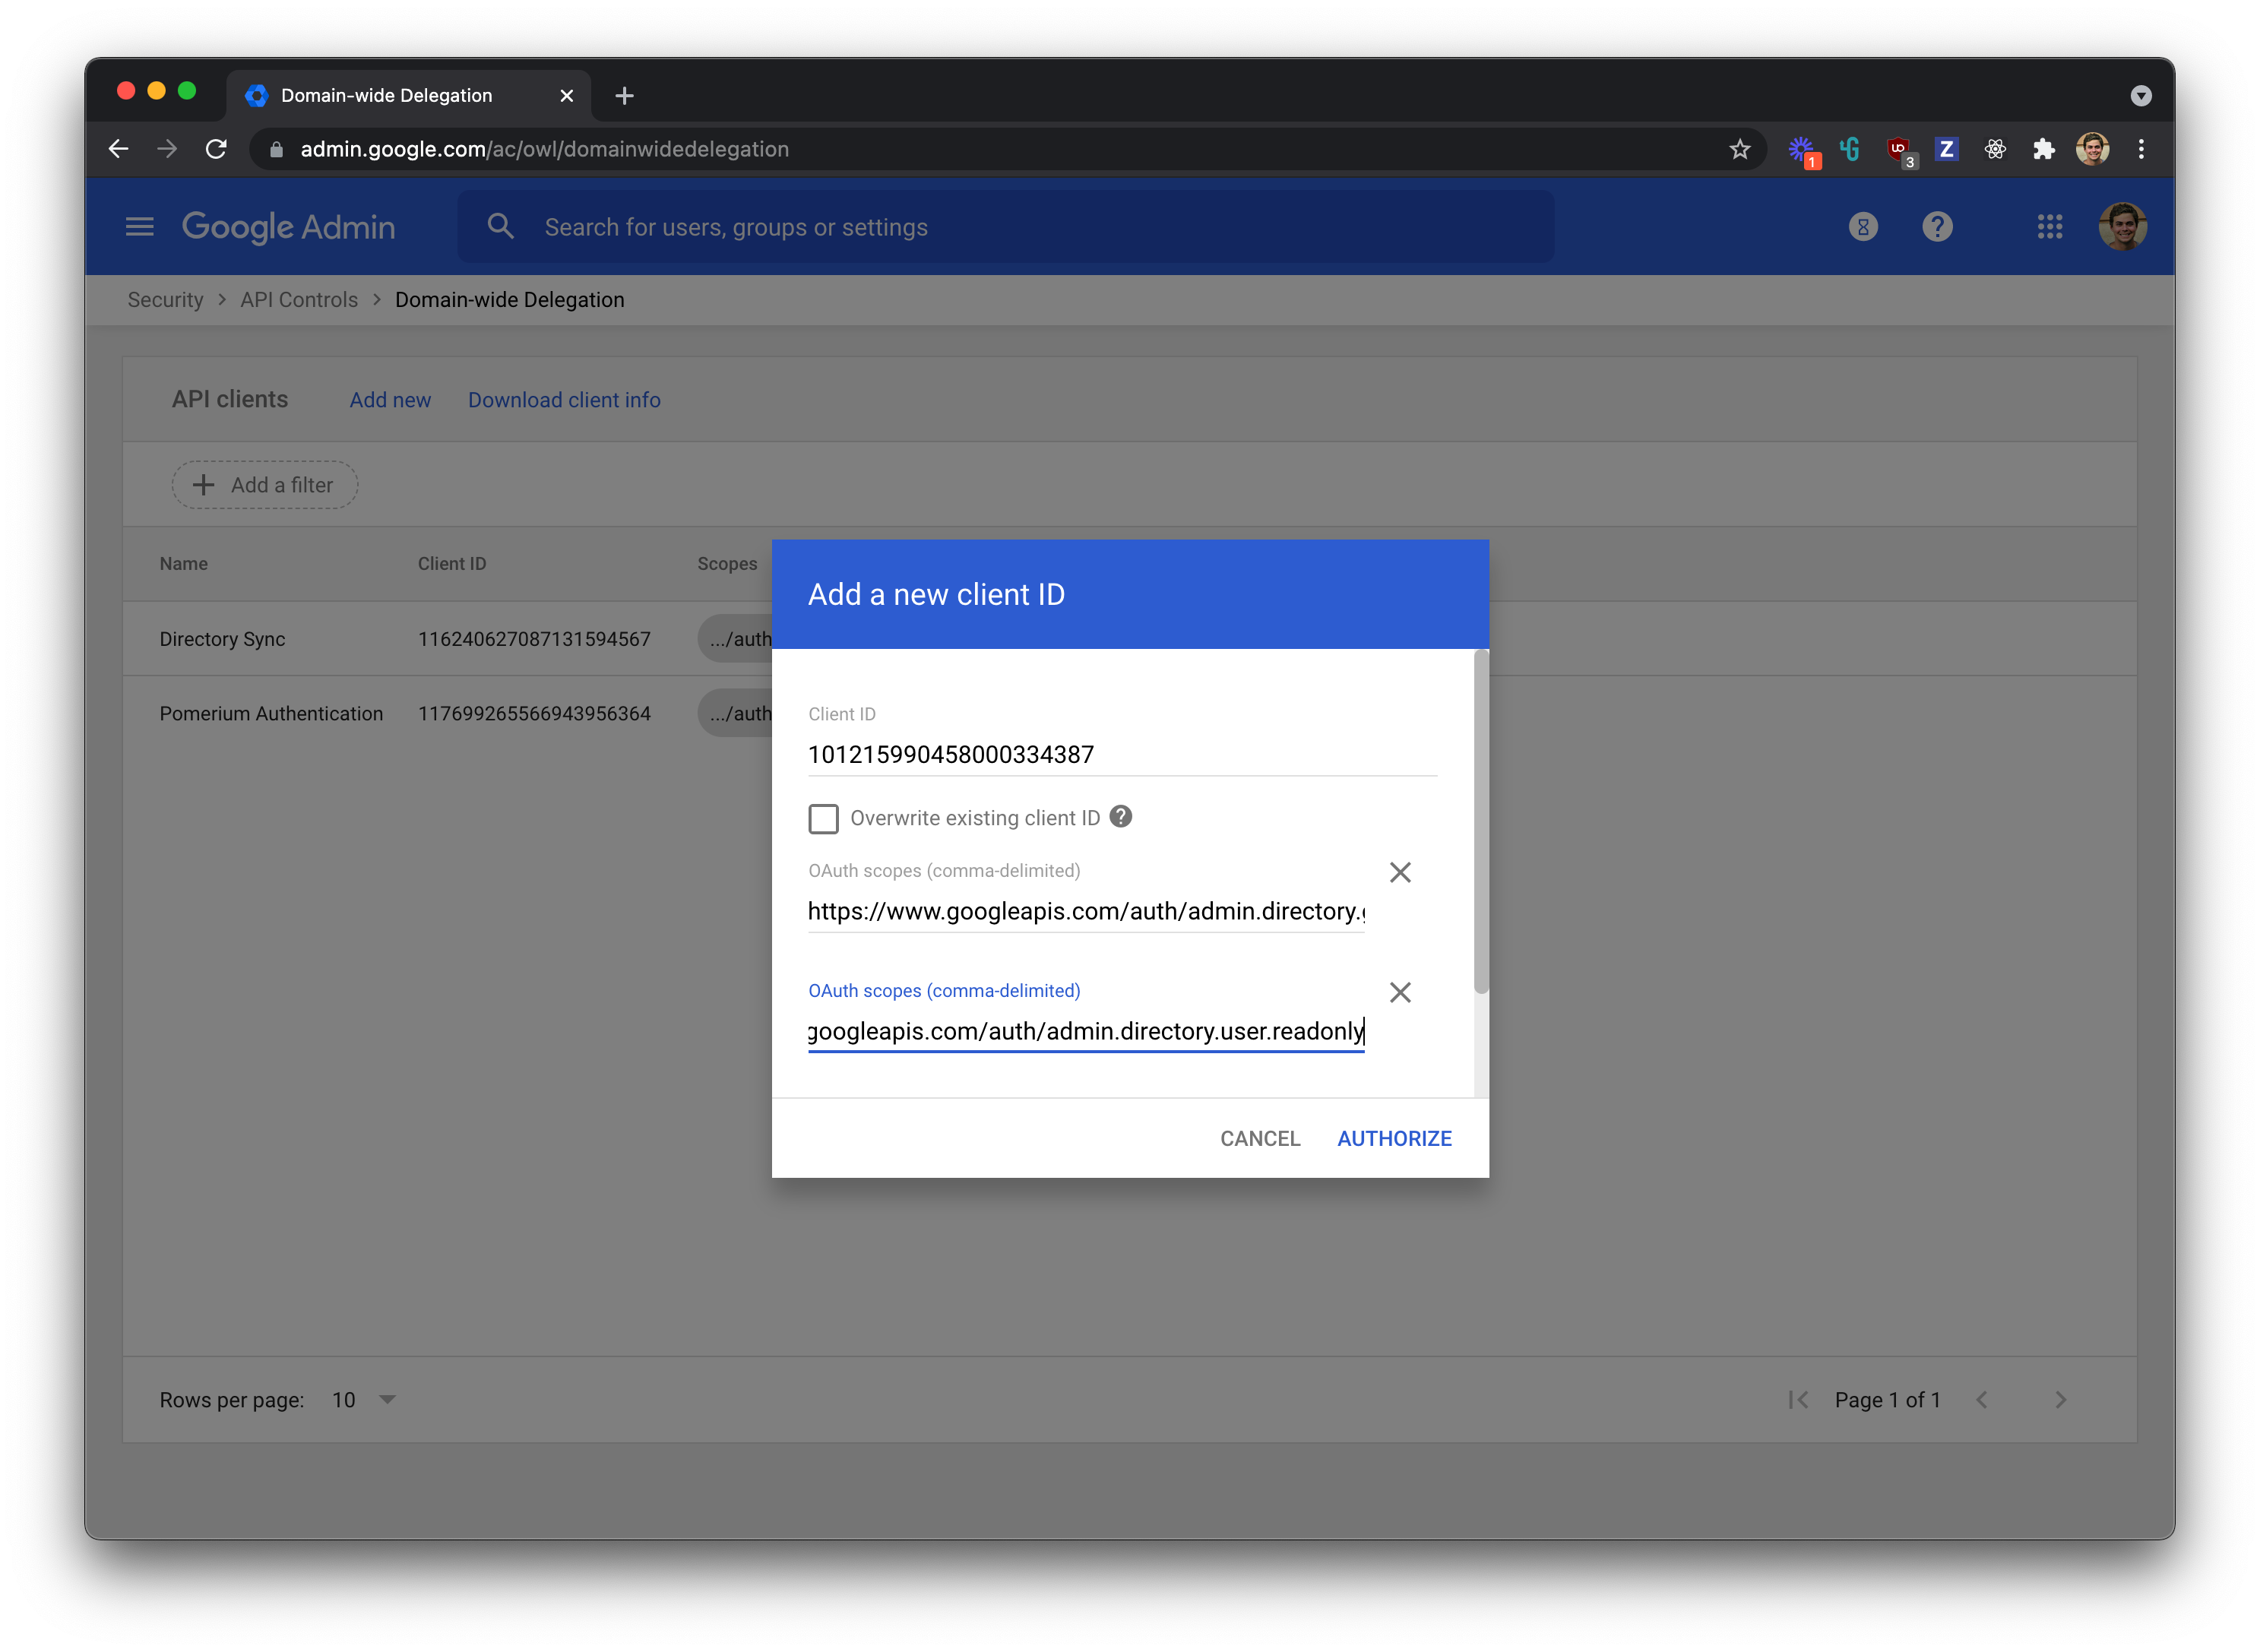Remove the second OAuth scopes field
Image resolution: width=2260 pixels, height=1652 pixels.
click(1400, 992)
